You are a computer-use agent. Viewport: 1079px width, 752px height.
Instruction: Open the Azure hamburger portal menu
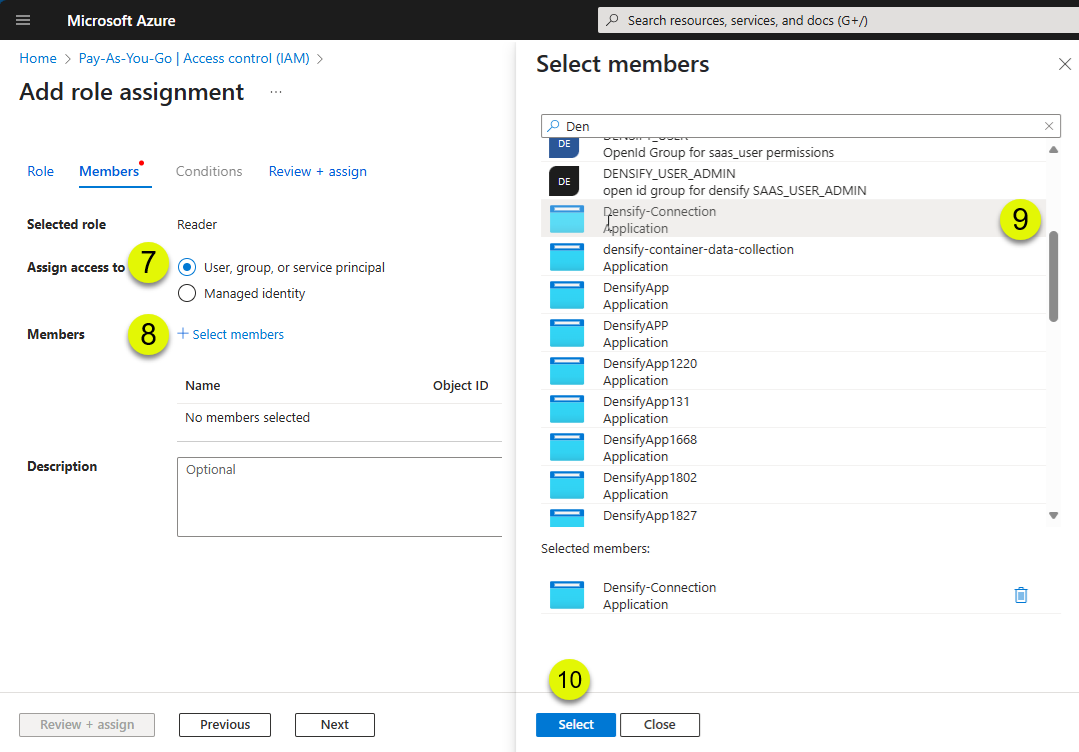click(x=23, y=20)
